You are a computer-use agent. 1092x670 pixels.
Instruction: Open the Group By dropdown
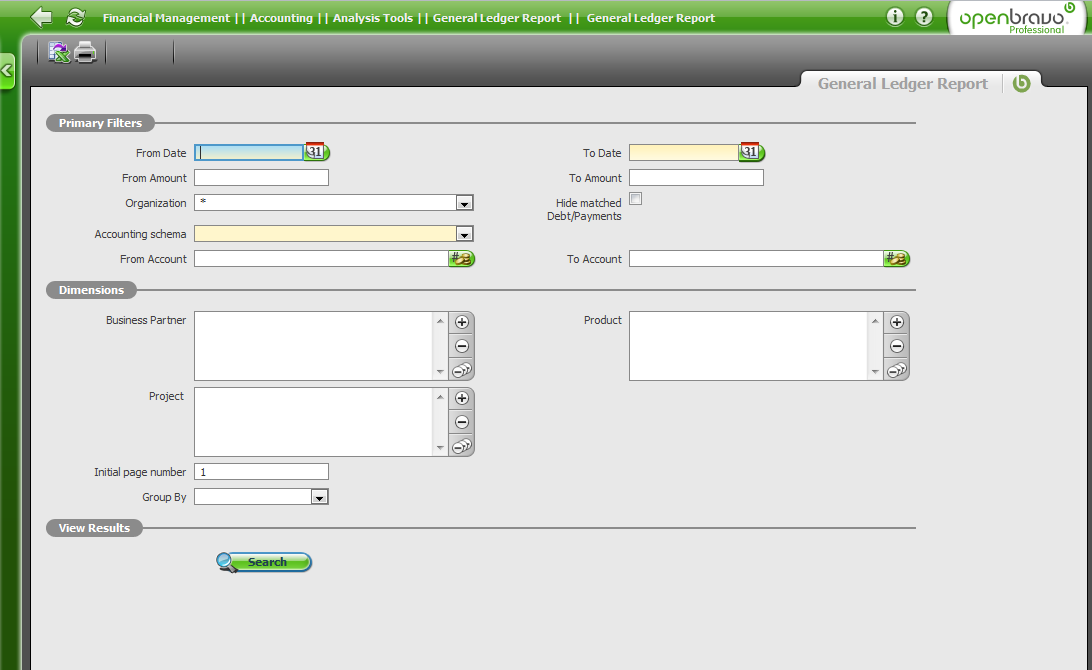(x=320, y=497)
